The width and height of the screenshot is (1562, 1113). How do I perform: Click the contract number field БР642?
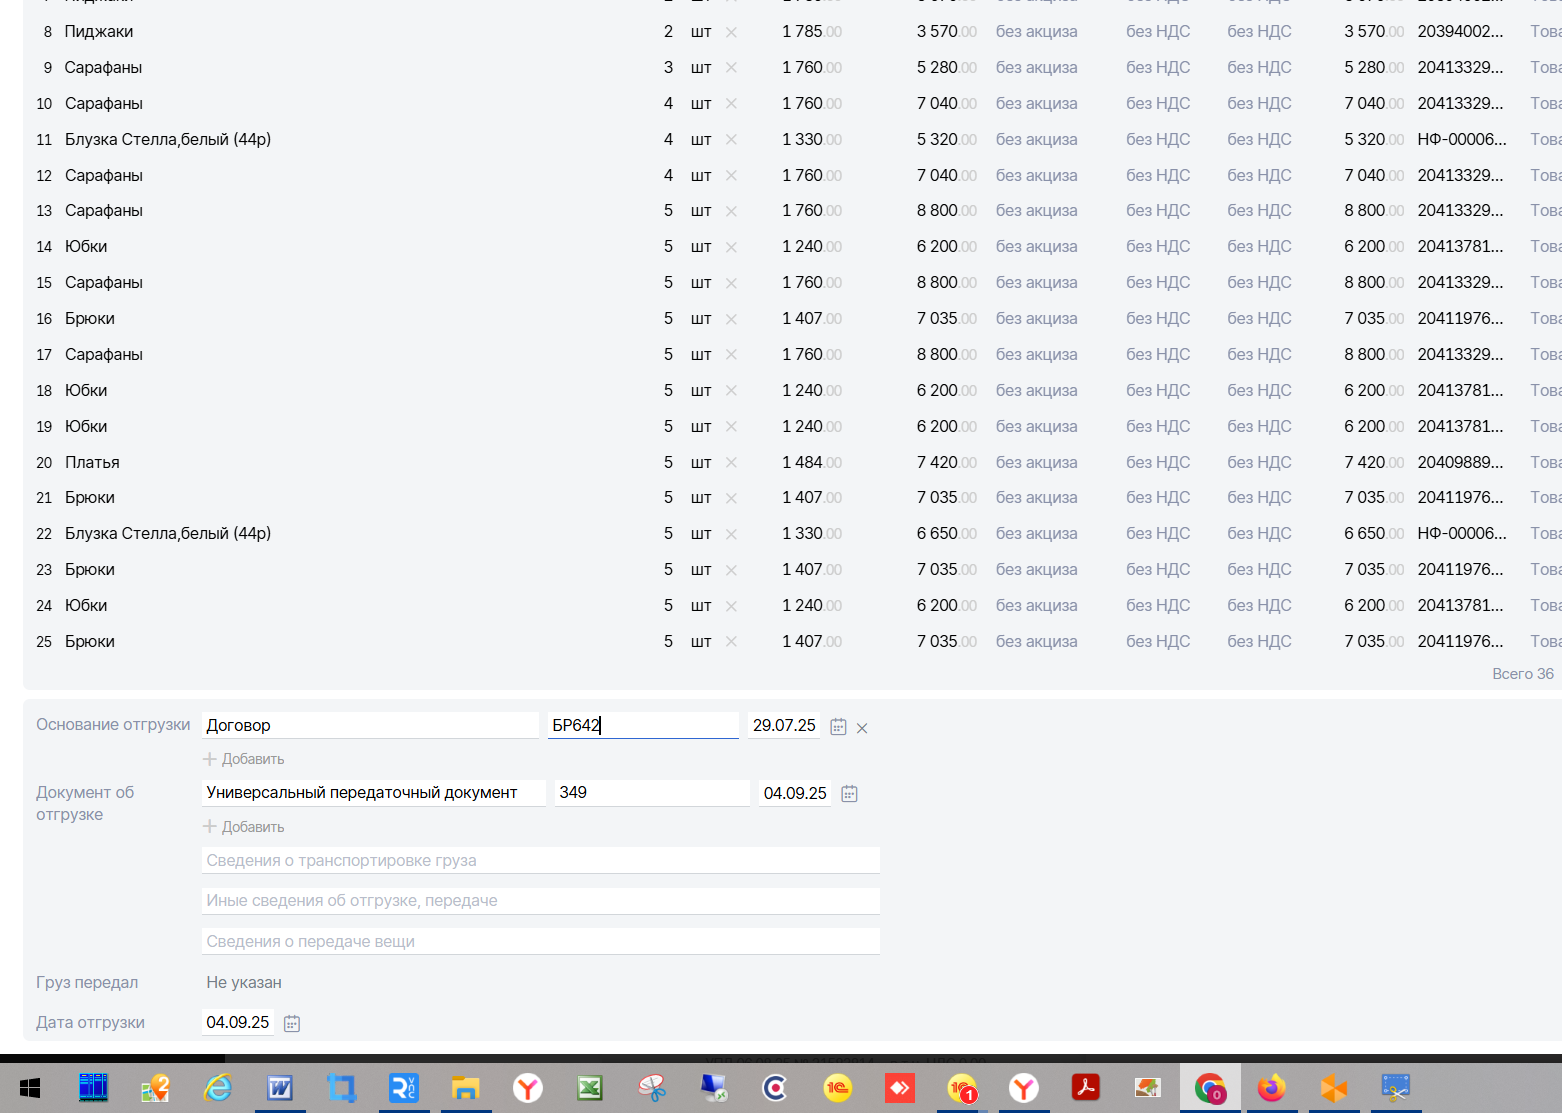point(643,726)
